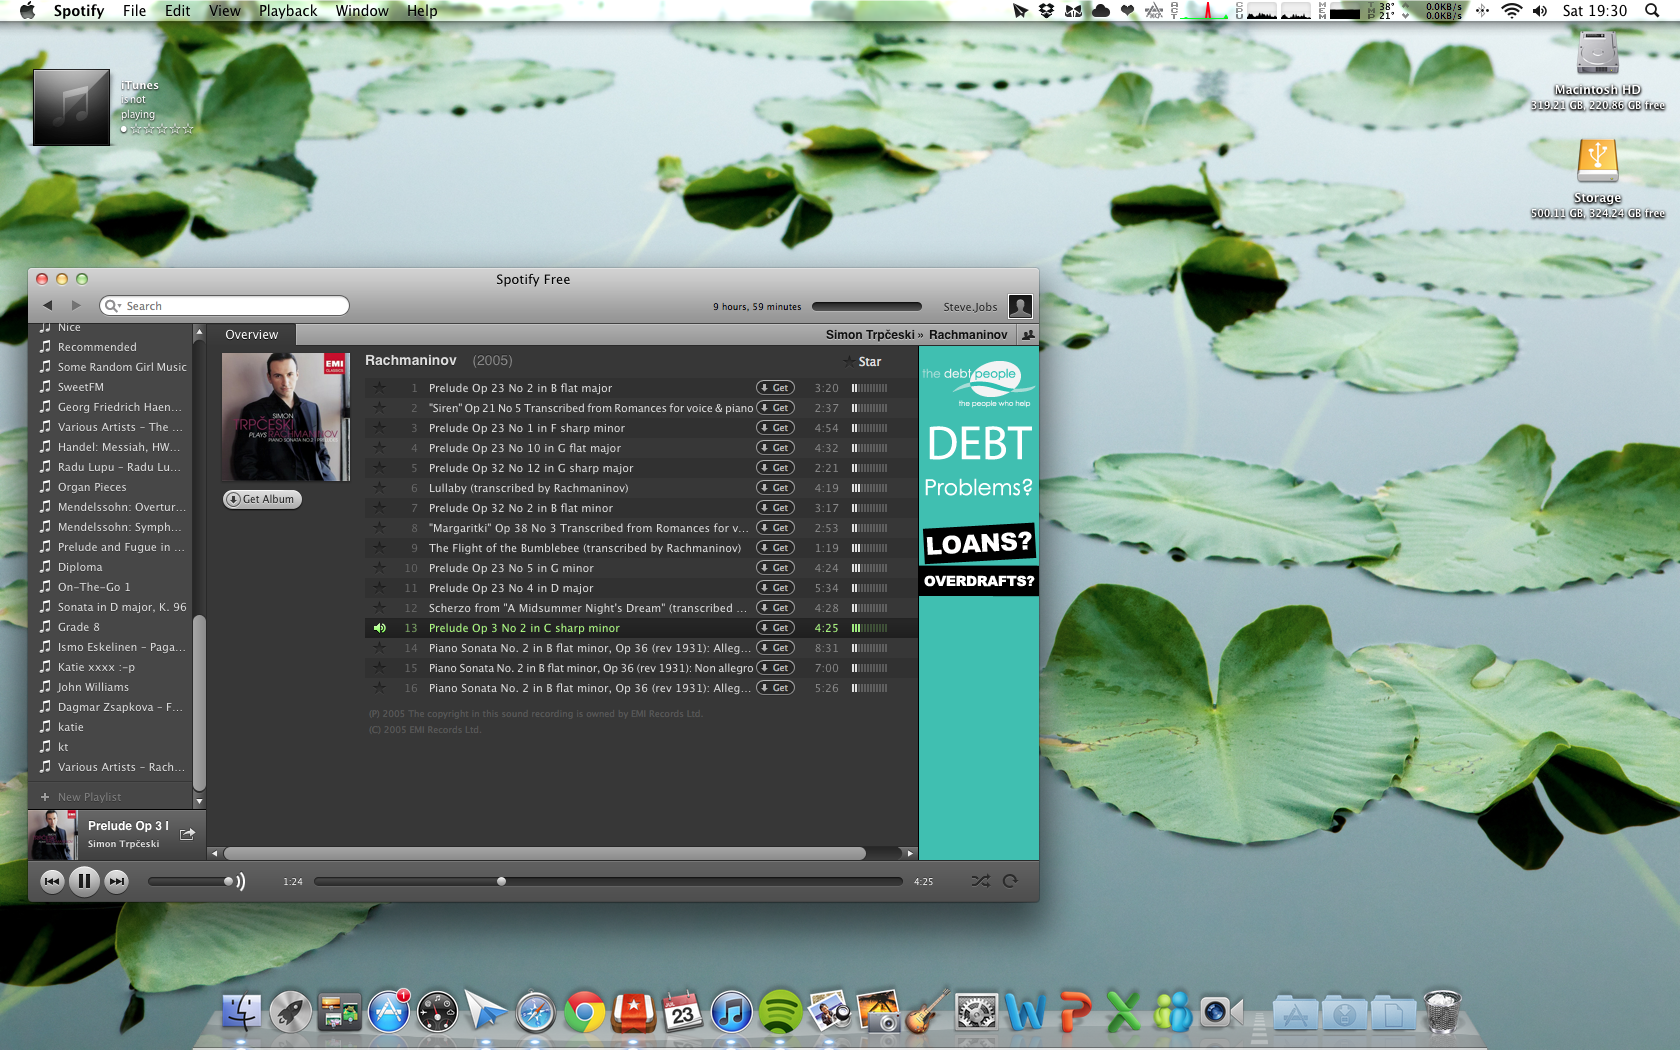Seek on the track progress bar
This screenshot has height=1050, width=1680.
click(608, 881)
